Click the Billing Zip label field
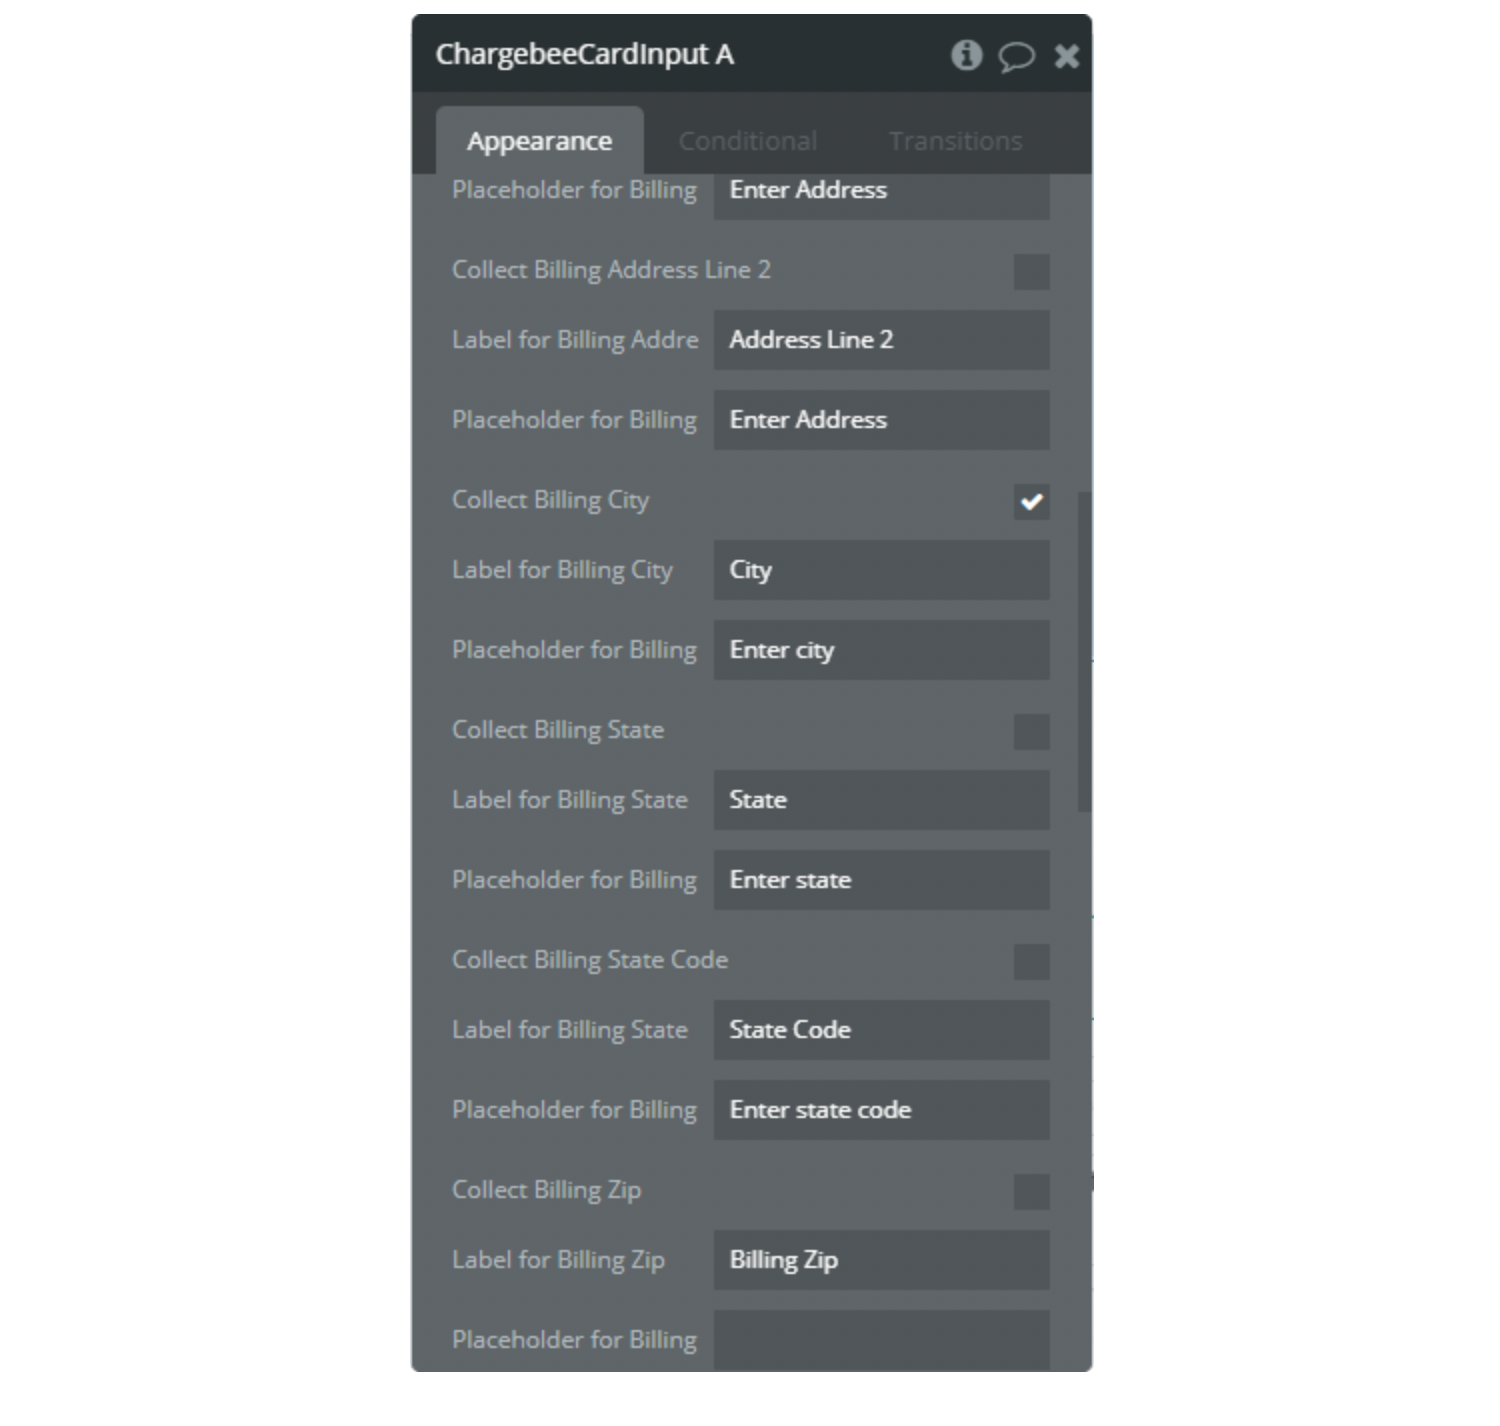The image size is (1500, 1426). click(881, 1260)
